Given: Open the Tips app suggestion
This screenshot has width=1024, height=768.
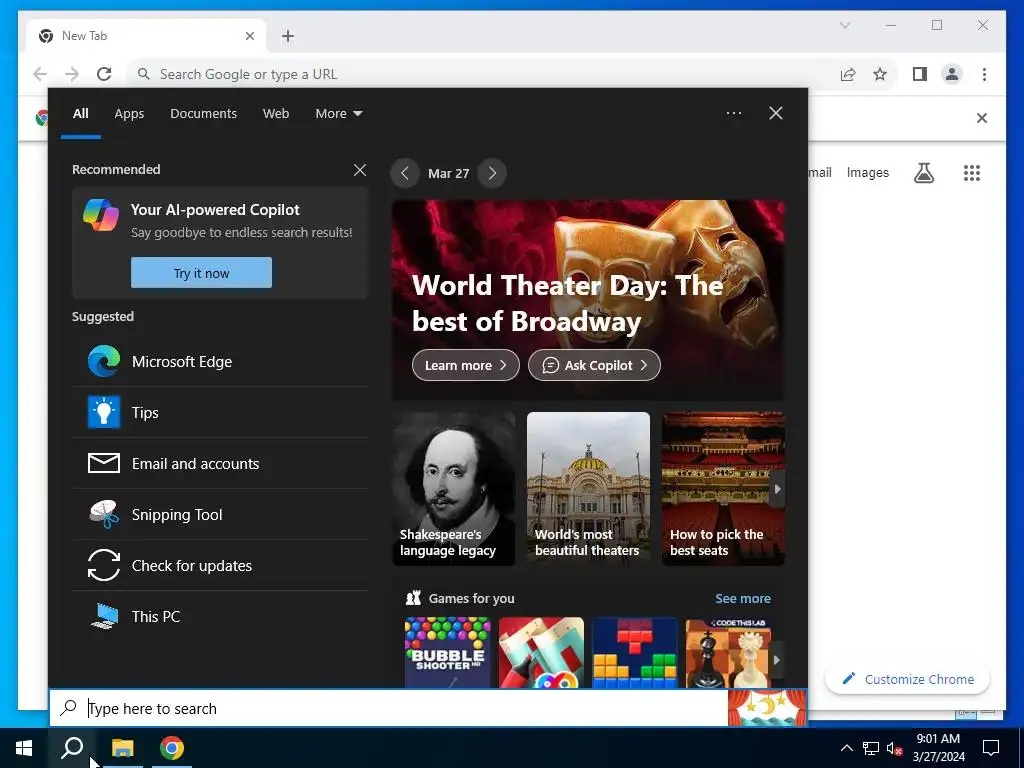Looking at the screenshot, I should click(220, 412).
